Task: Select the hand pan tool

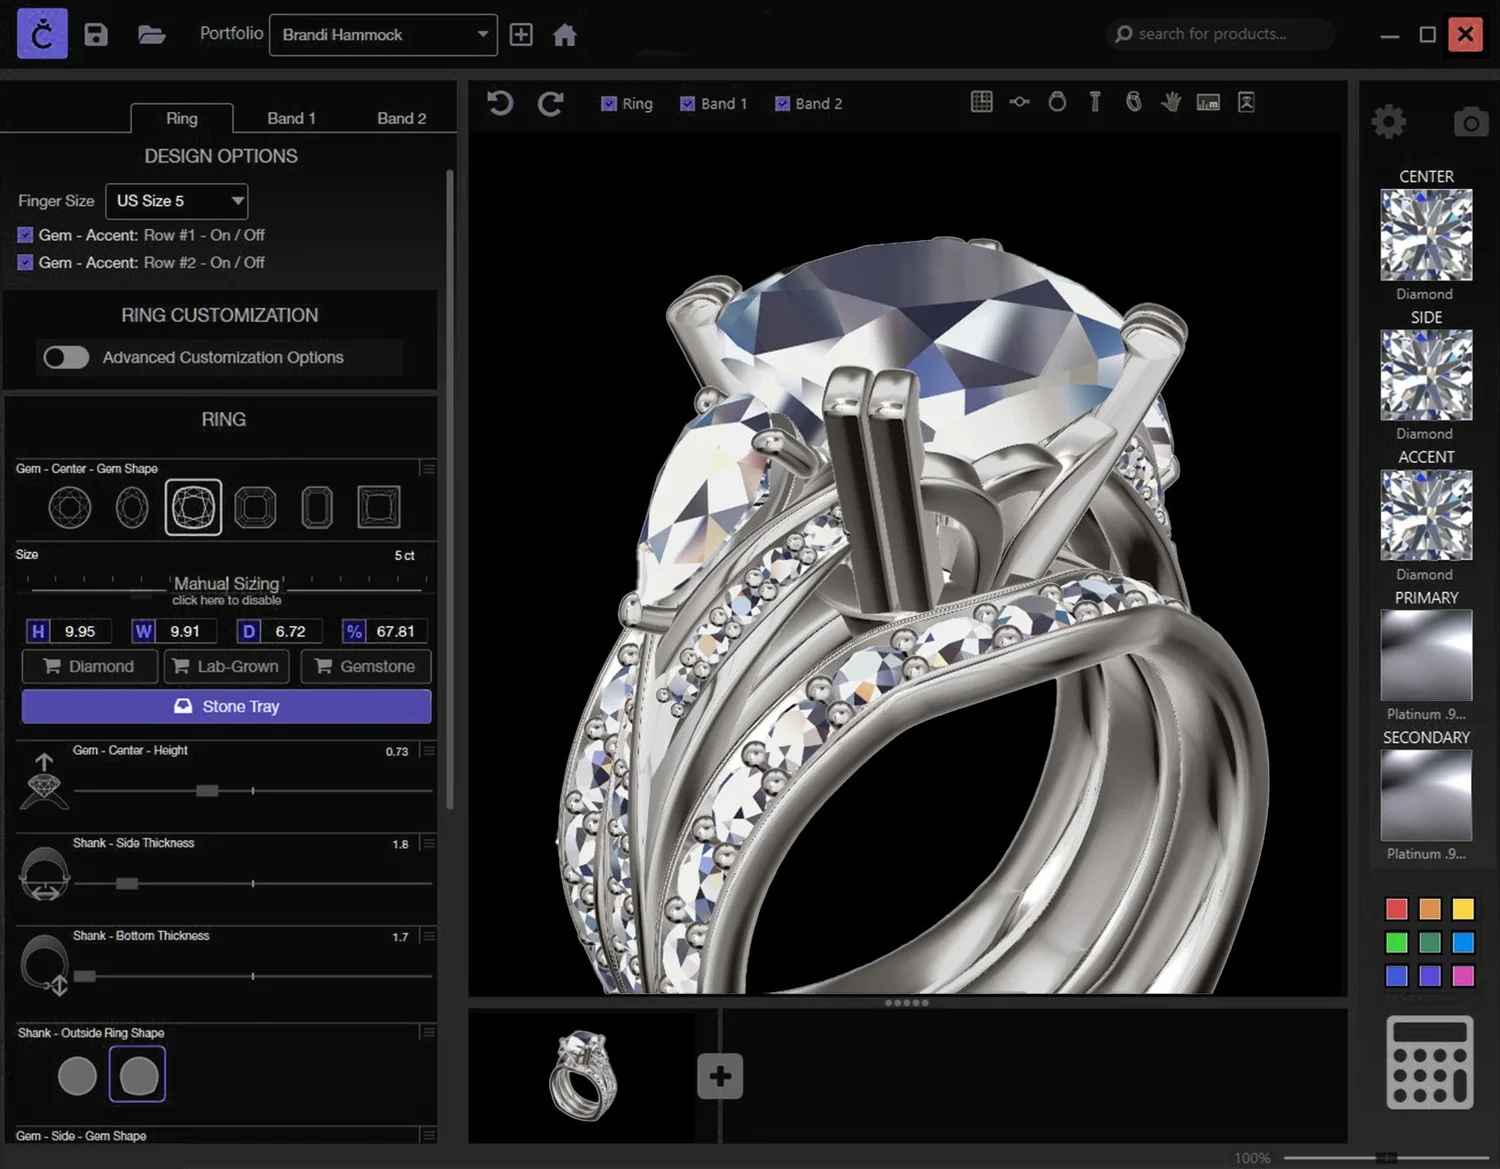Action: [1171, 102]
